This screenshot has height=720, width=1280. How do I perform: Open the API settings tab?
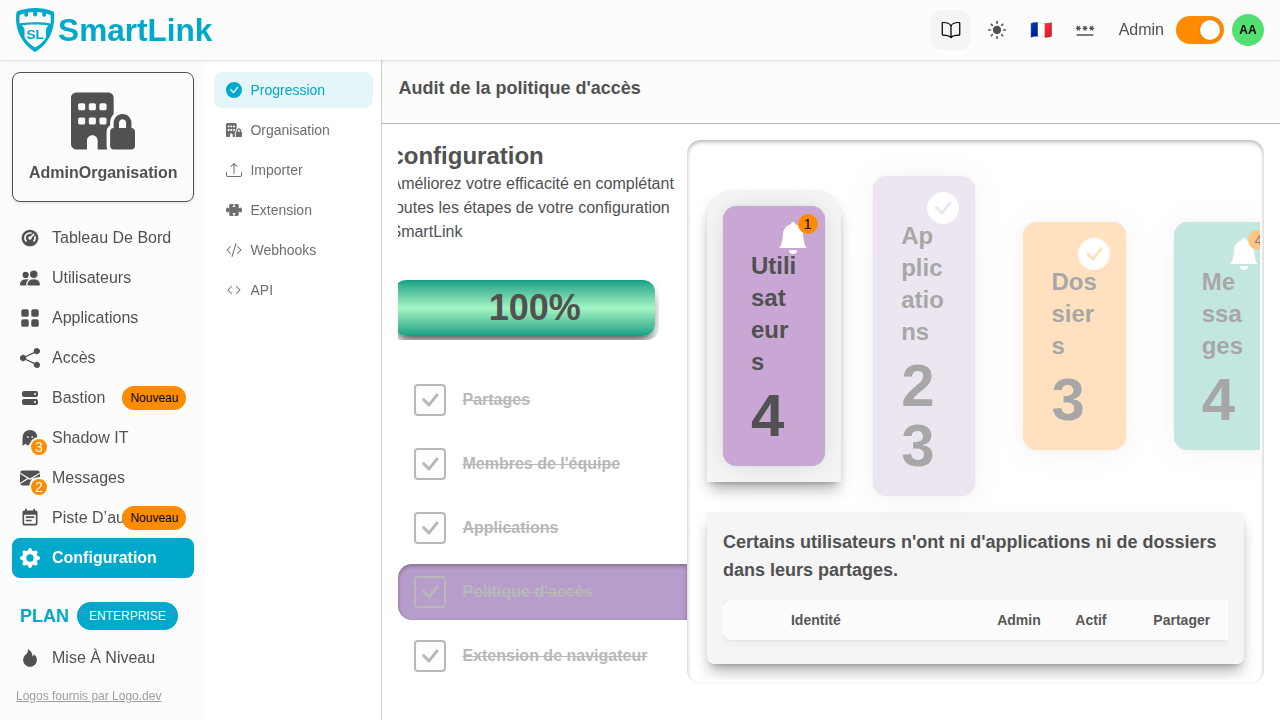(261, 290)
